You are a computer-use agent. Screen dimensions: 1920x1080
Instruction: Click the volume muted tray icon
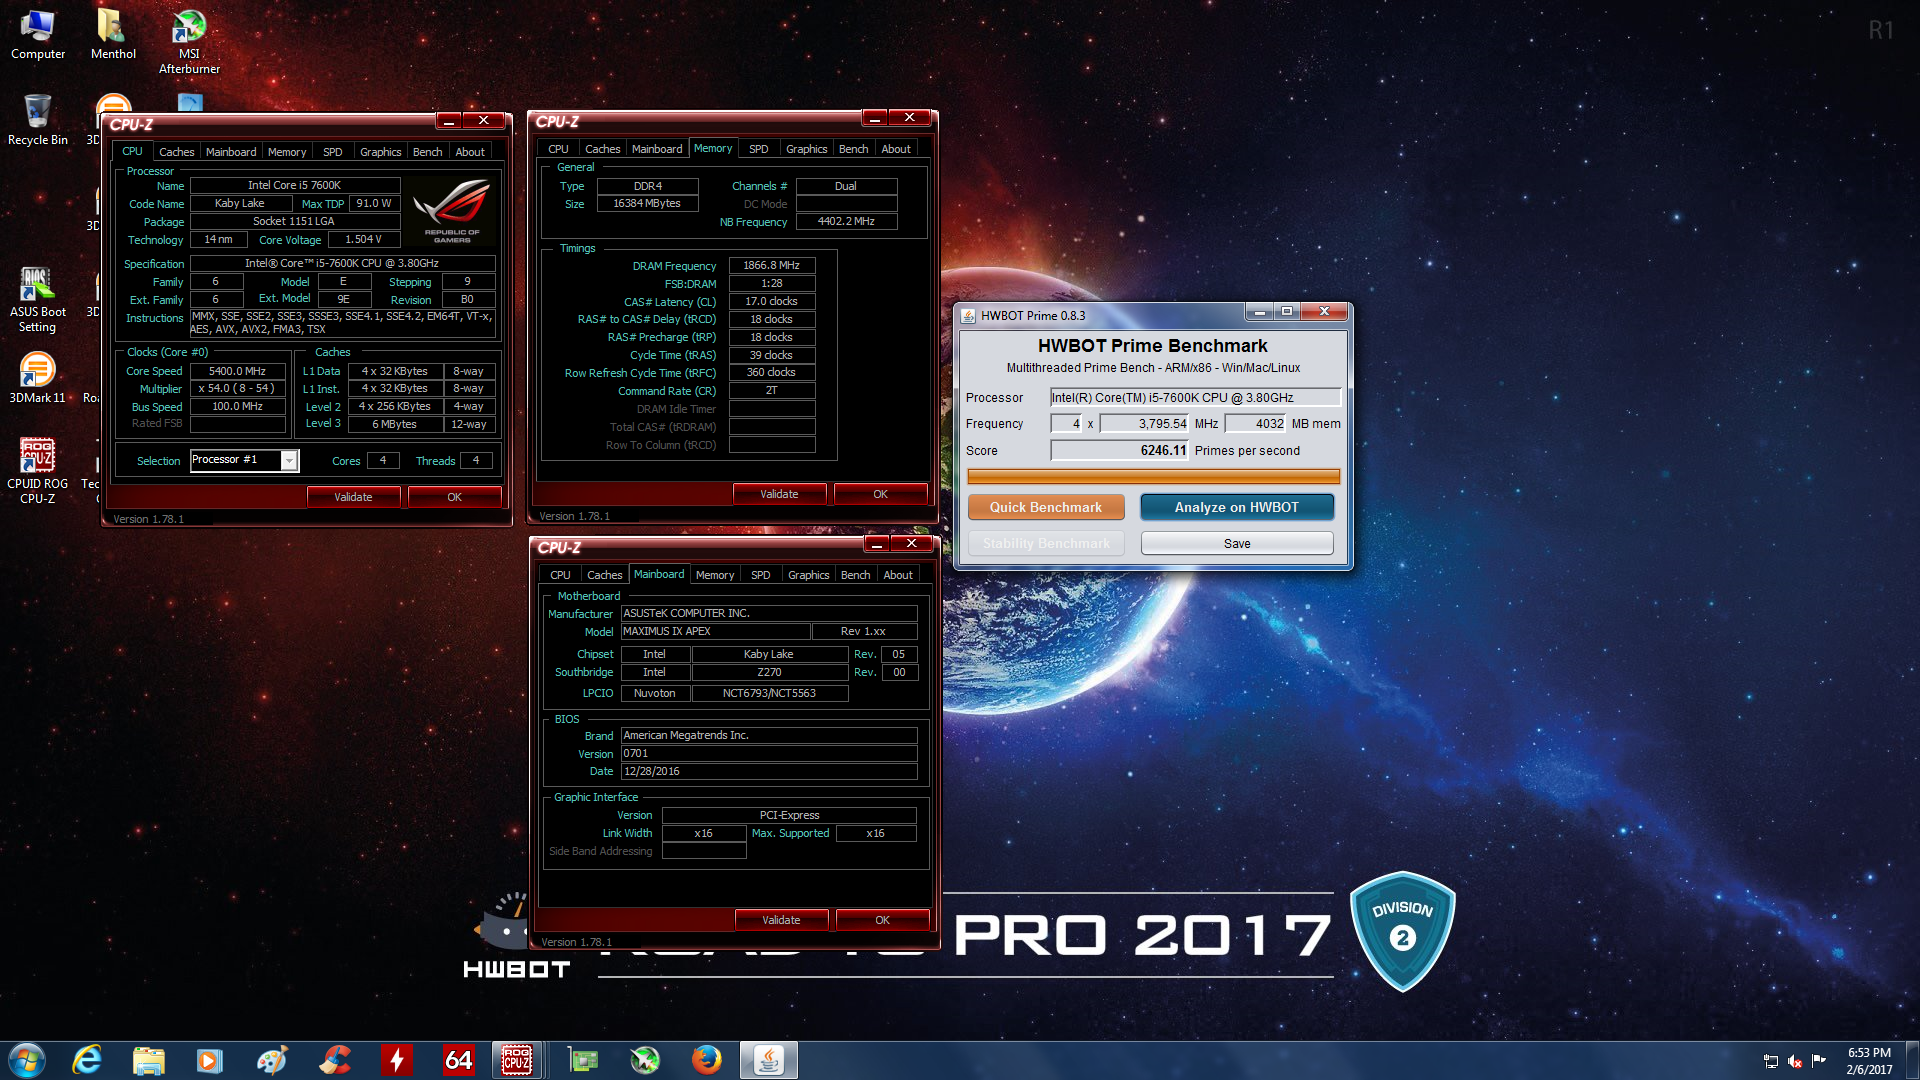point(1795,1061)
